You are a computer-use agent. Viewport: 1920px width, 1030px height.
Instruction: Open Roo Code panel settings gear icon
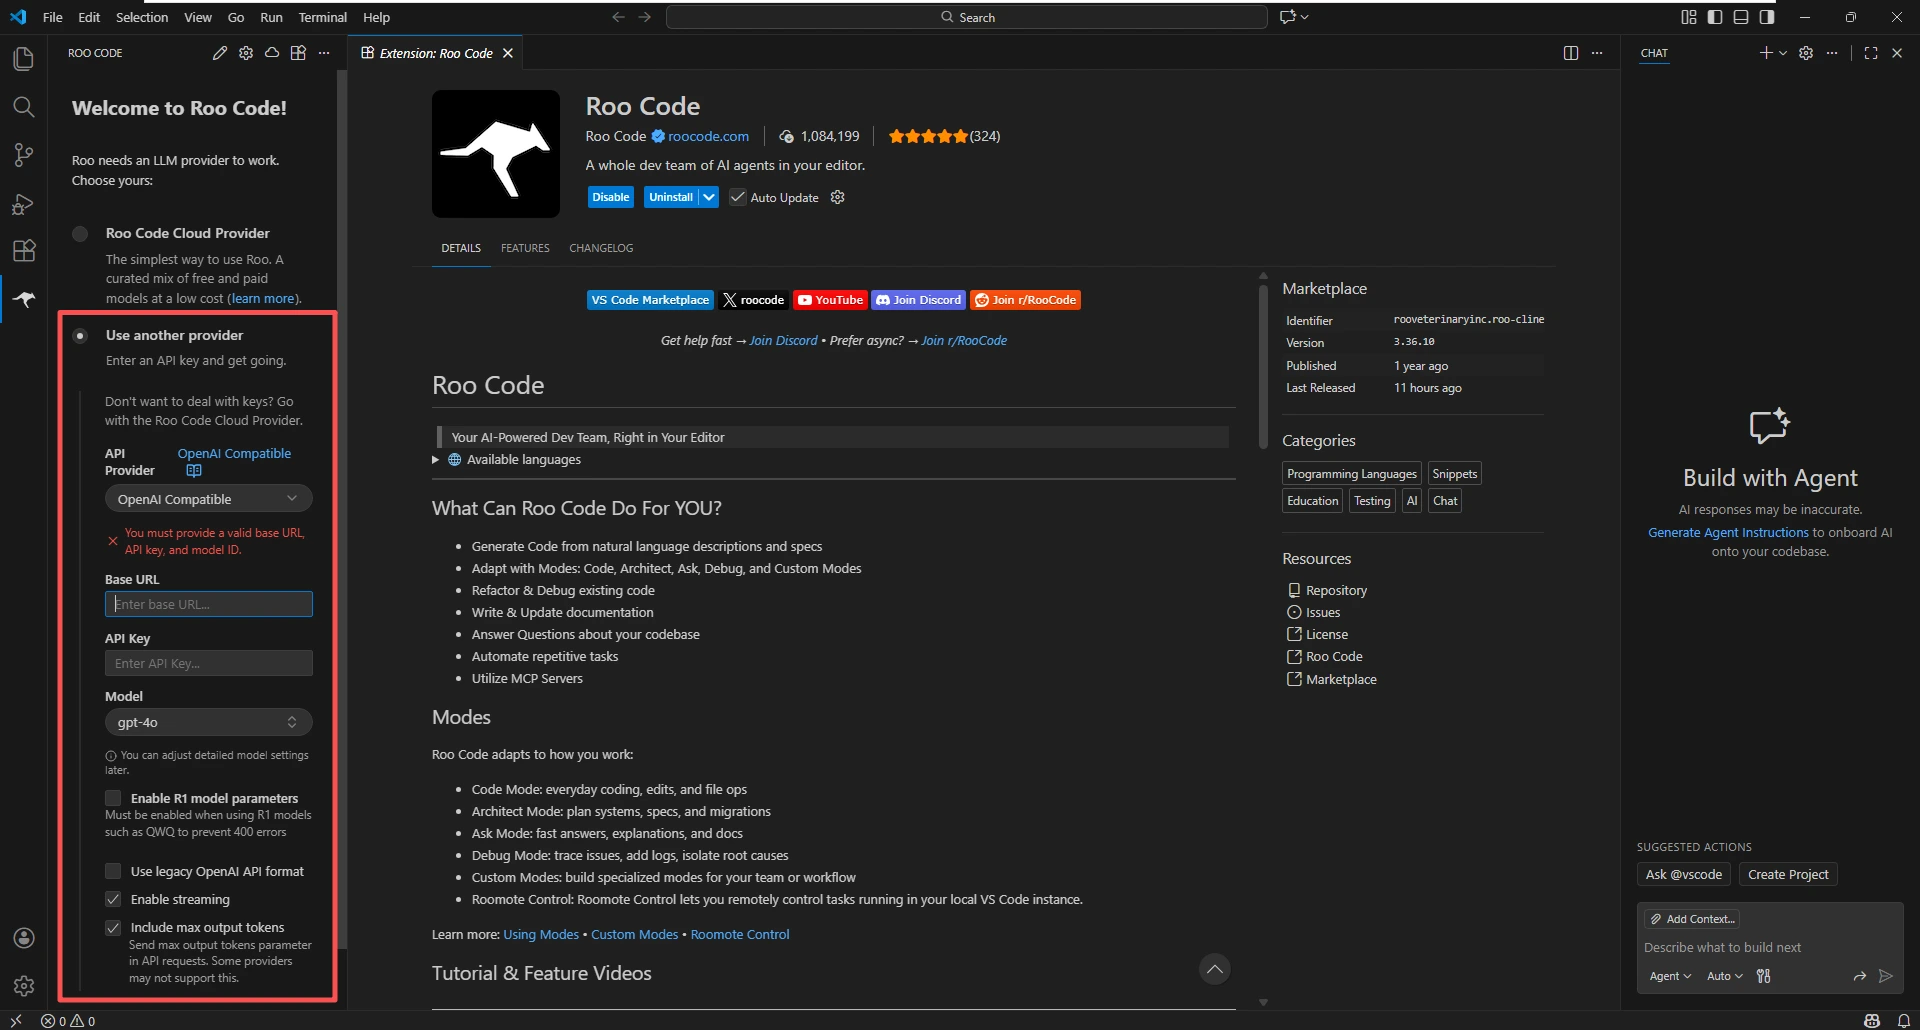(x=246, y=53)
